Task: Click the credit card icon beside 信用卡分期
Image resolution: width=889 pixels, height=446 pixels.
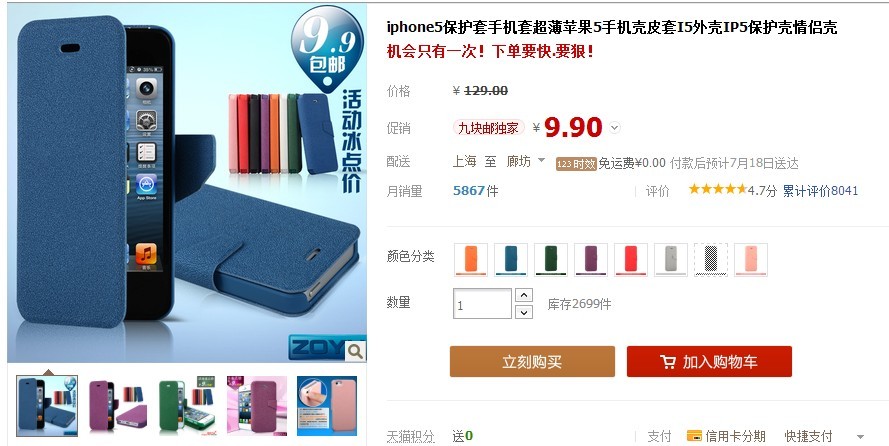Action: coord(694,436)
